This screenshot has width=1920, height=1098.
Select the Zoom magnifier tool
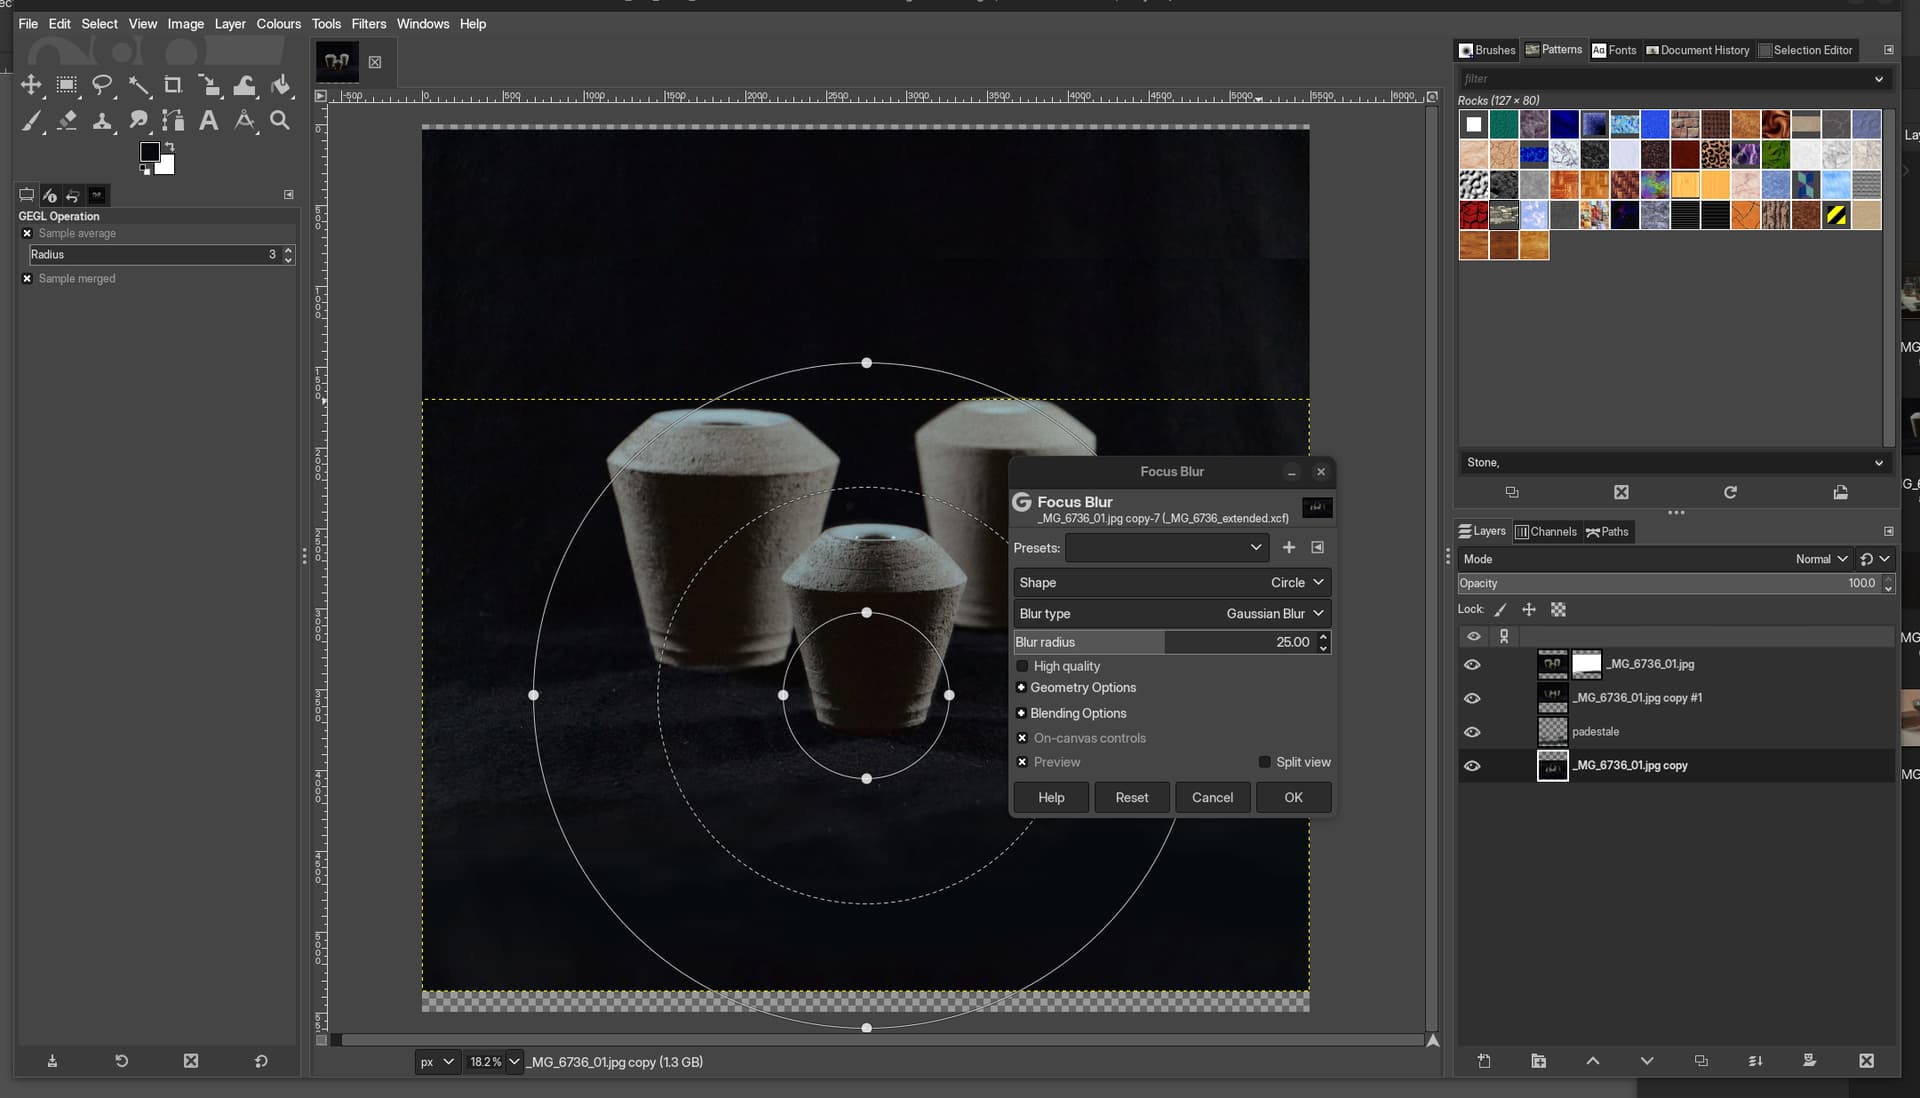coord(280,121)
